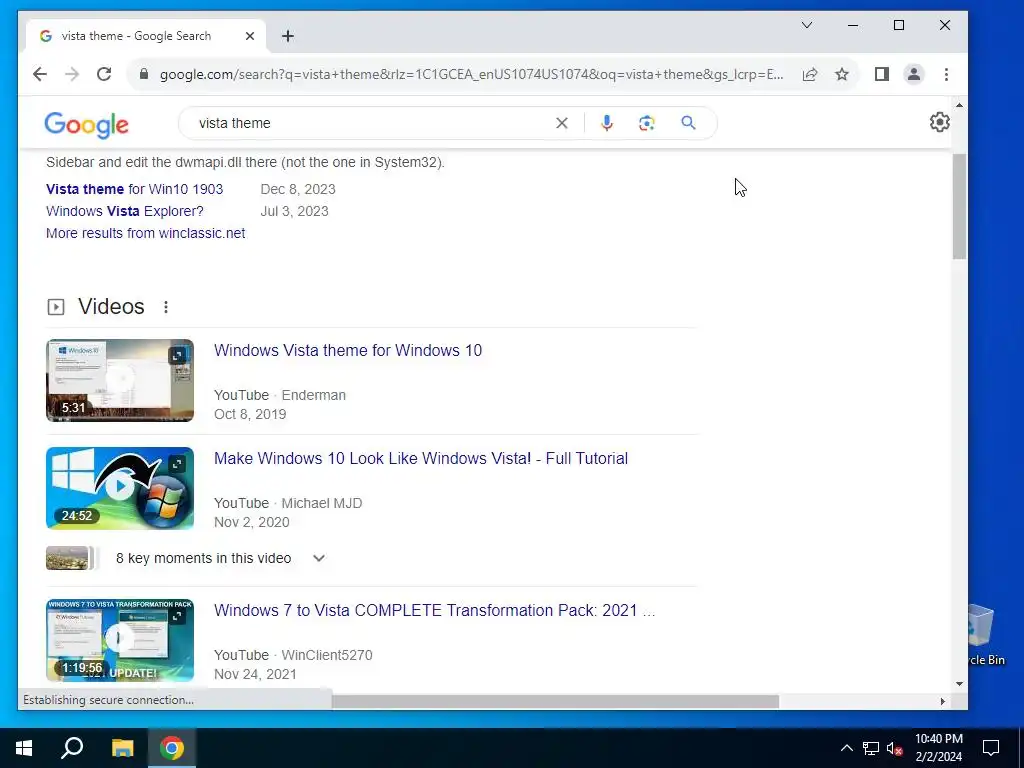Open Windows 7 to Vista Transformation Pack video
The height and width of the screenshot is (768, 1024).
(x=434, y=611)
